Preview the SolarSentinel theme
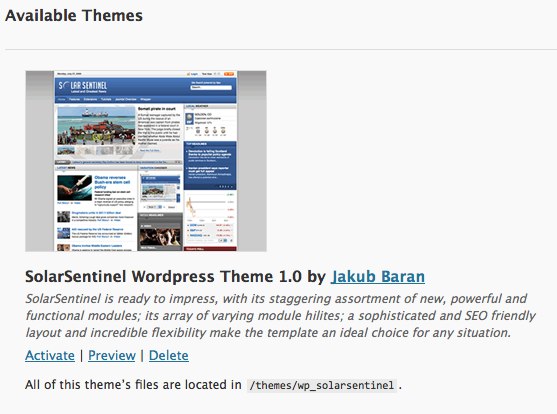Screen dimensions: 557x414 [112, 355]
